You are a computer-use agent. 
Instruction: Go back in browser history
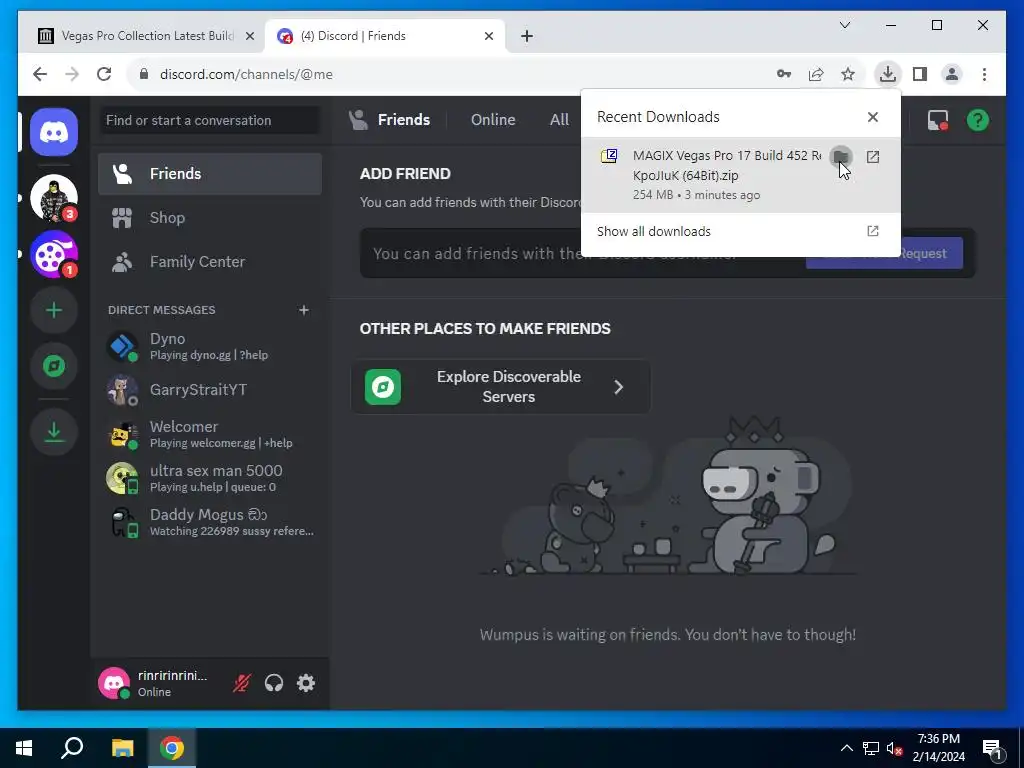(40, 74)
